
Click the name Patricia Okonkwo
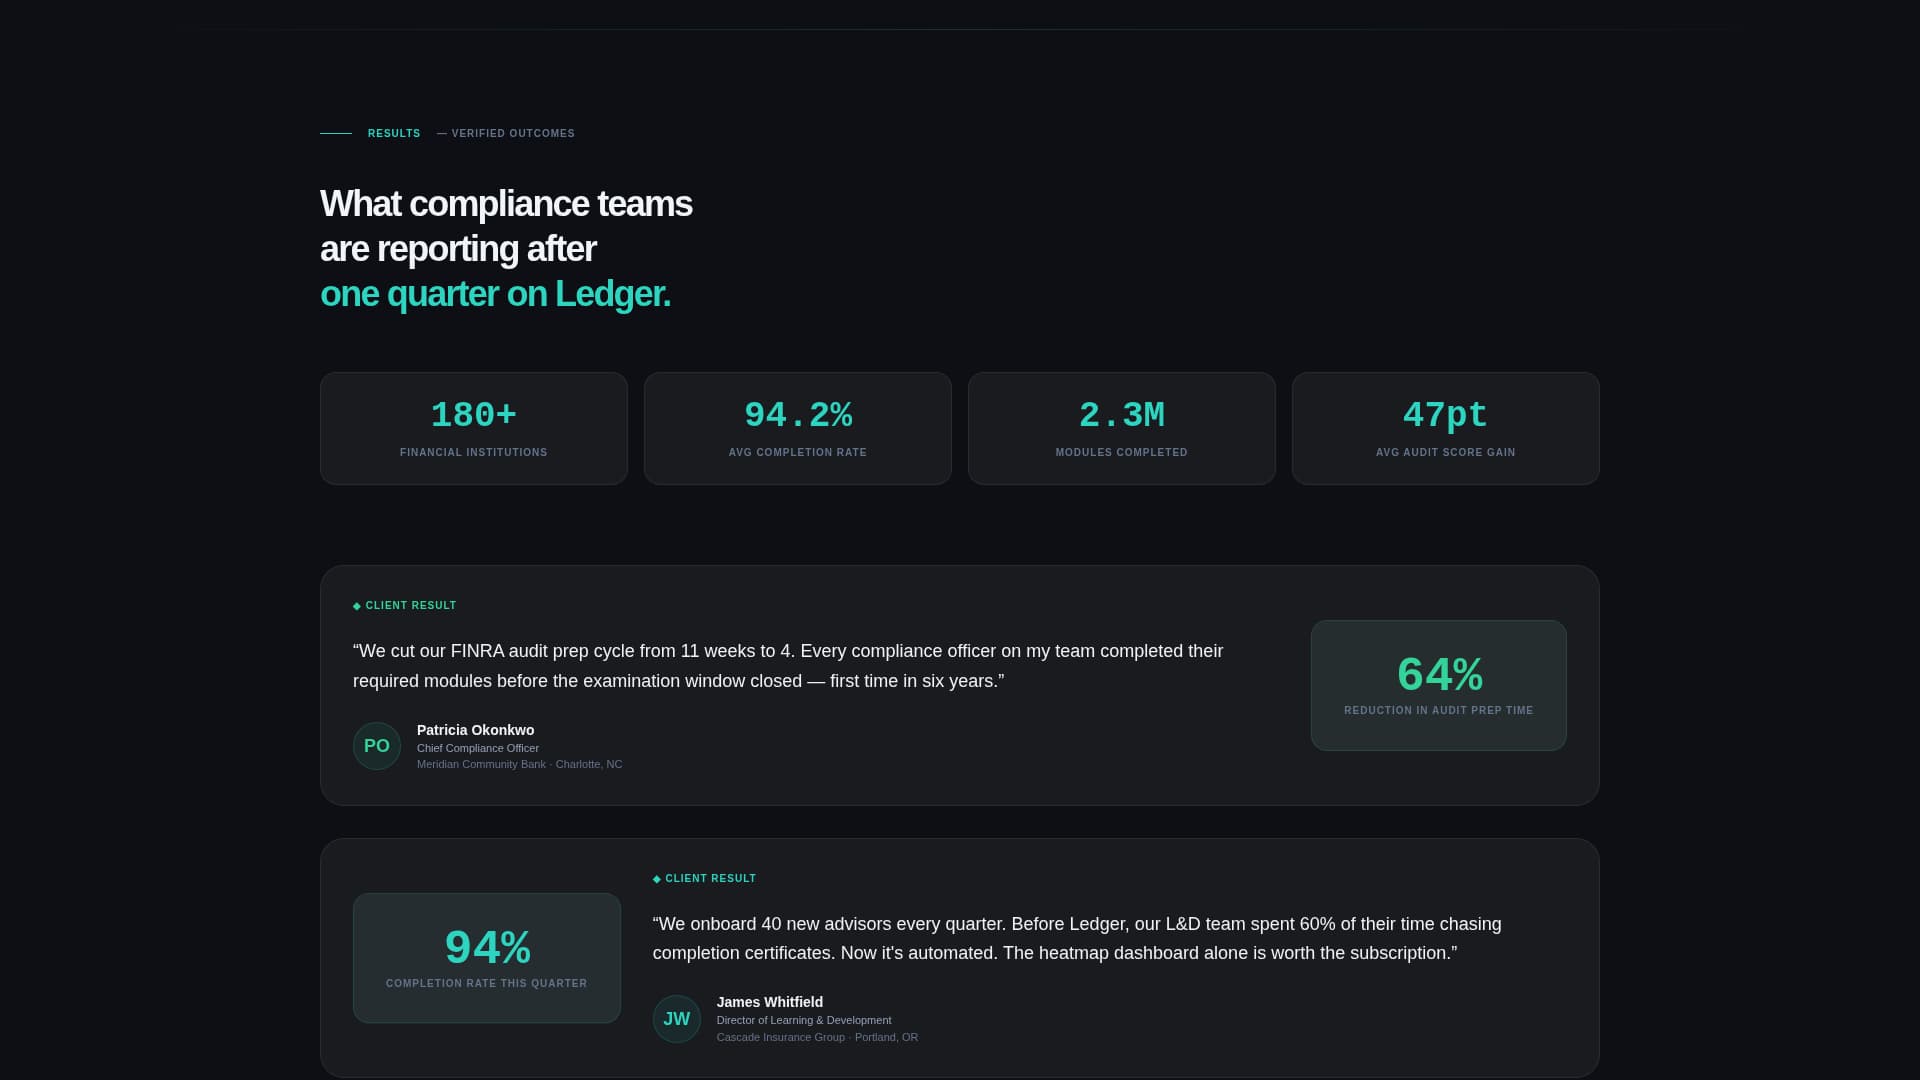coord(476,730)
